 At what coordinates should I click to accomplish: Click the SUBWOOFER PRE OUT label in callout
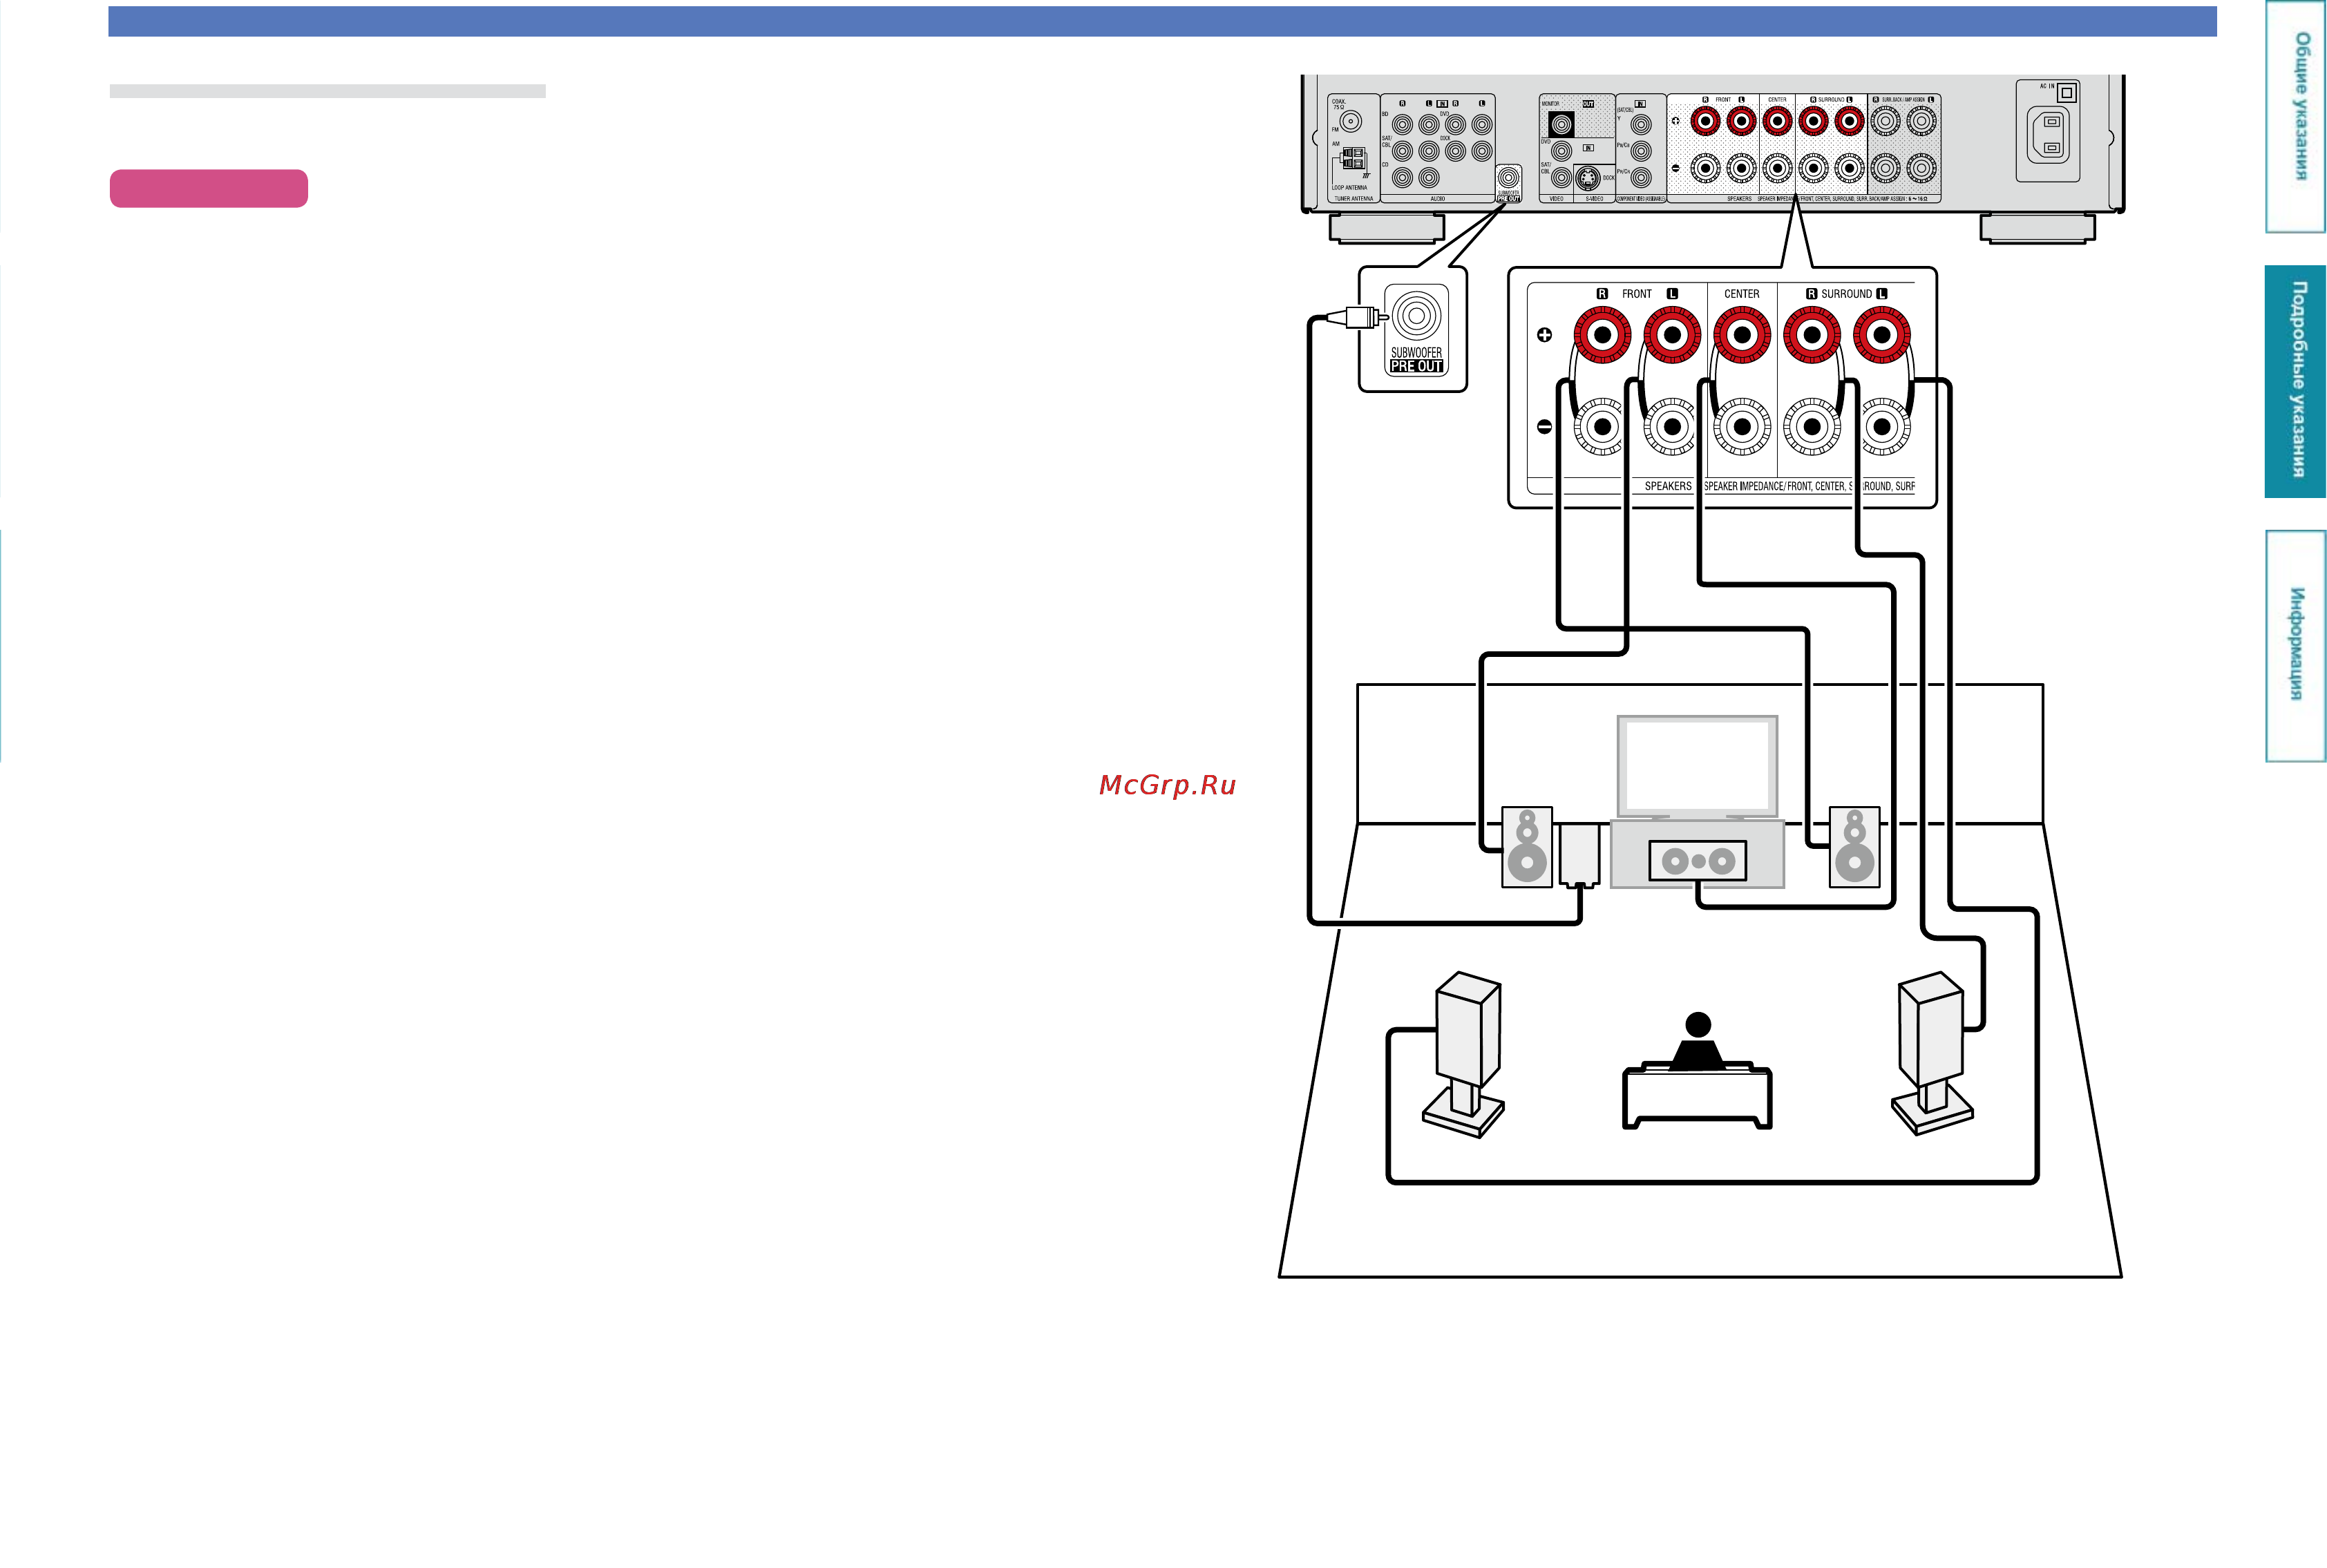pos(1416,359)
